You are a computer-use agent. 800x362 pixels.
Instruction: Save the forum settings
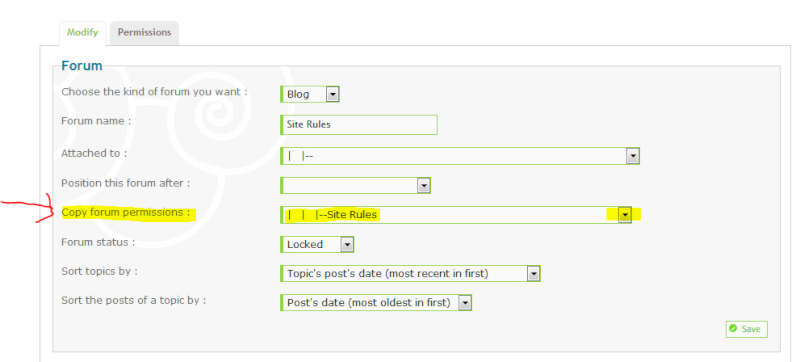pyautogui.click(x=746, y=329)
